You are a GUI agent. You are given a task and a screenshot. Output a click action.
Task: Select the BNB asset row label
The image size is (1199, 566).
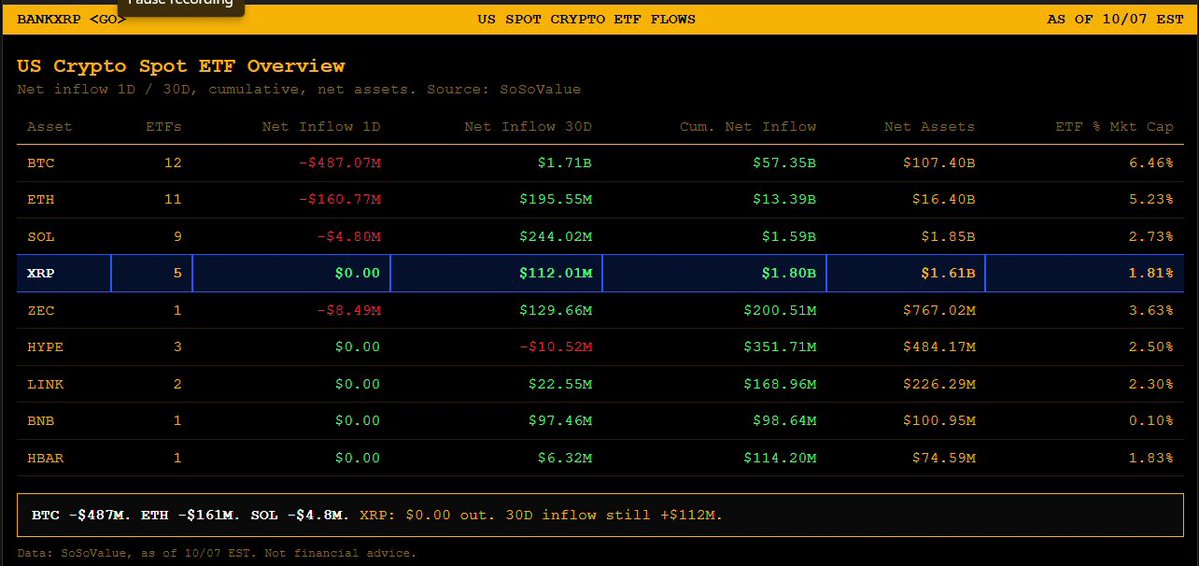click(41, 420)
